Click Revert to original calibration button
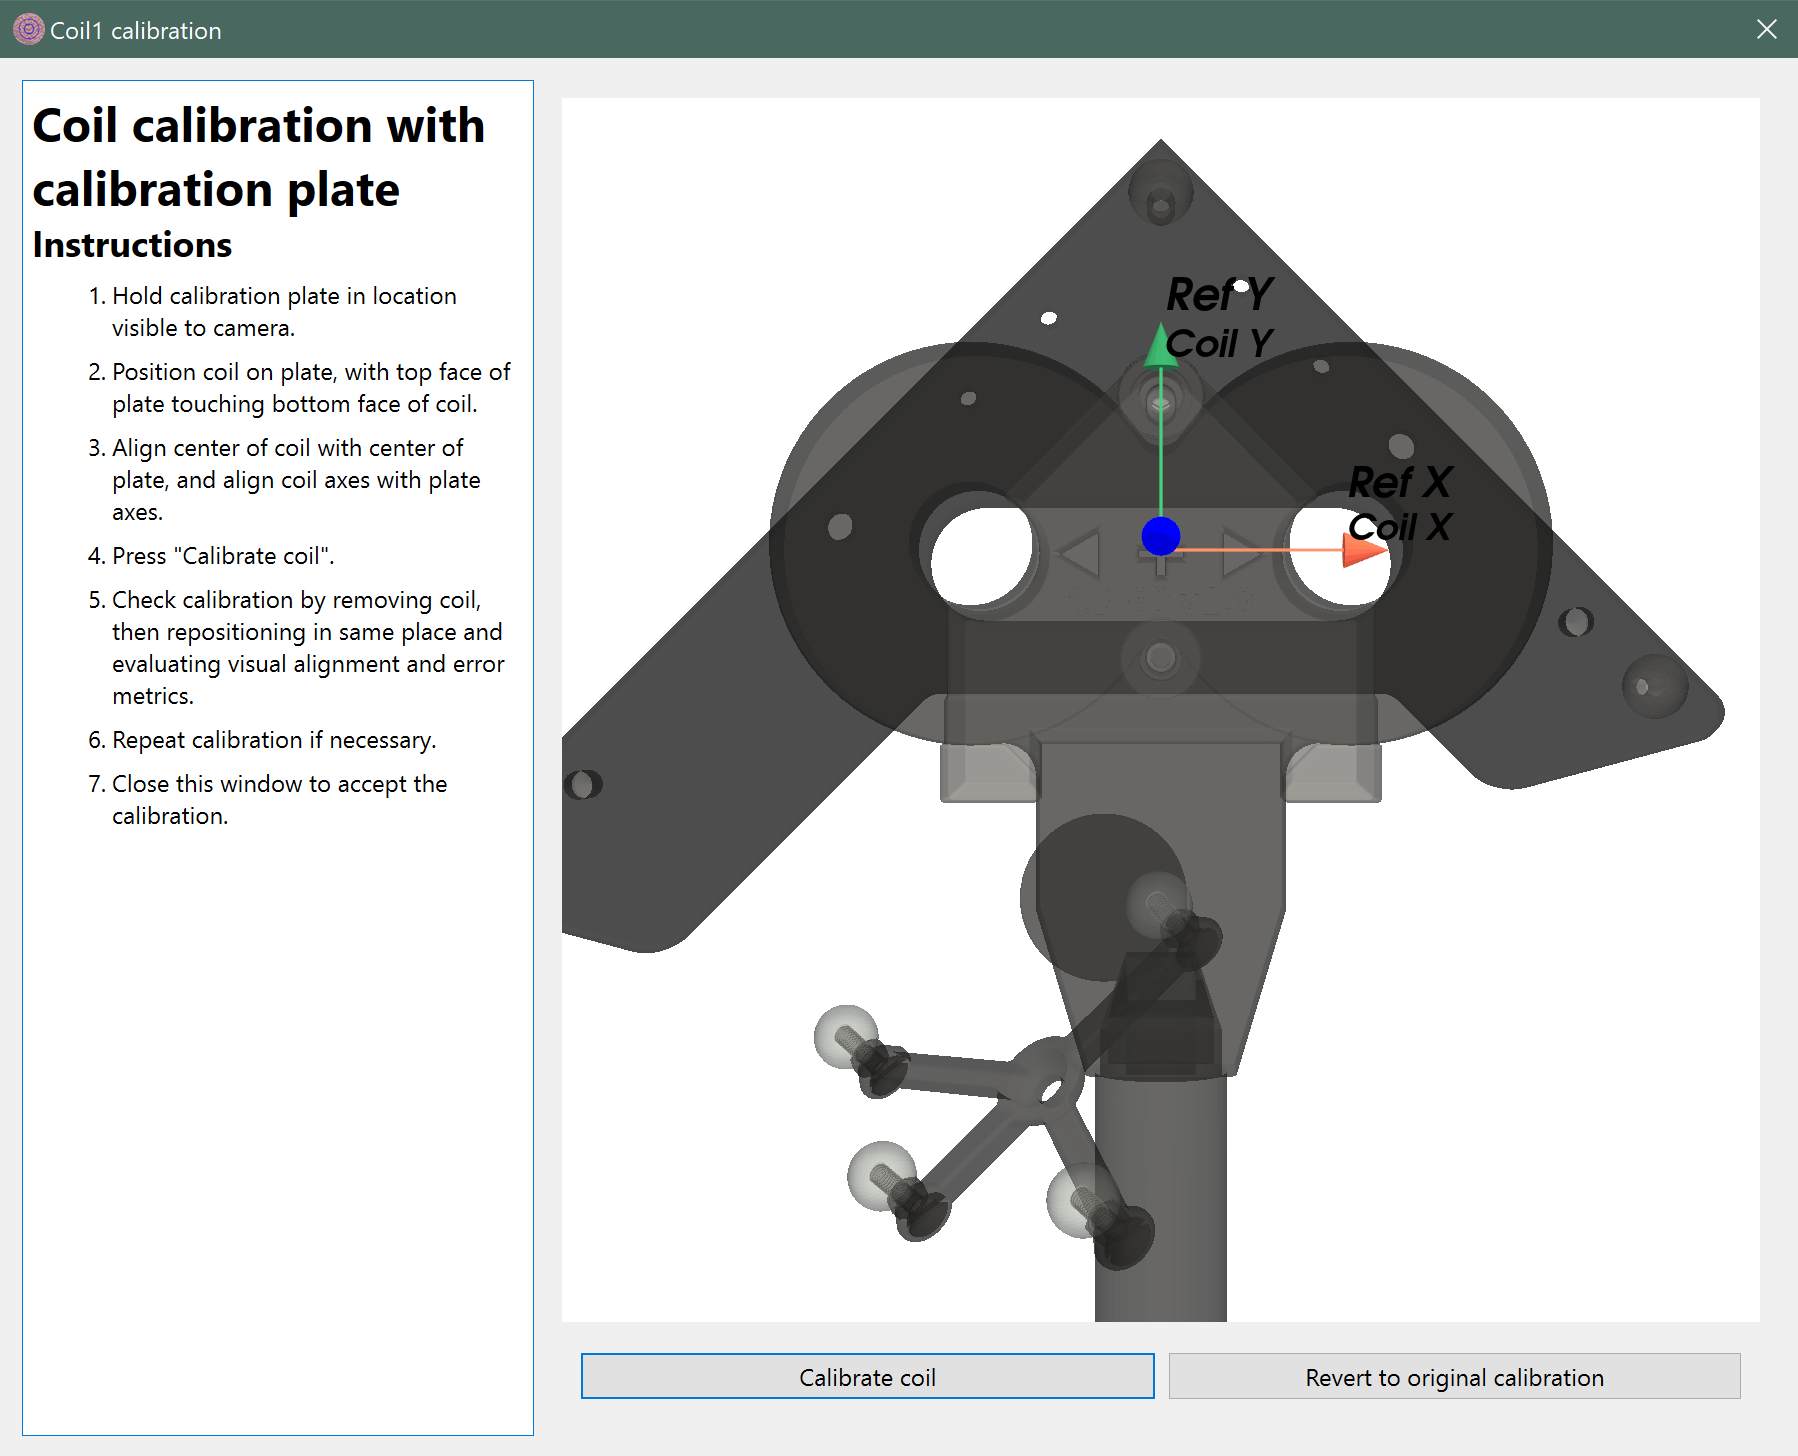The width and height of the screenshot is (1798, 1456). pyautogui.click(x=1454, y=1377)
